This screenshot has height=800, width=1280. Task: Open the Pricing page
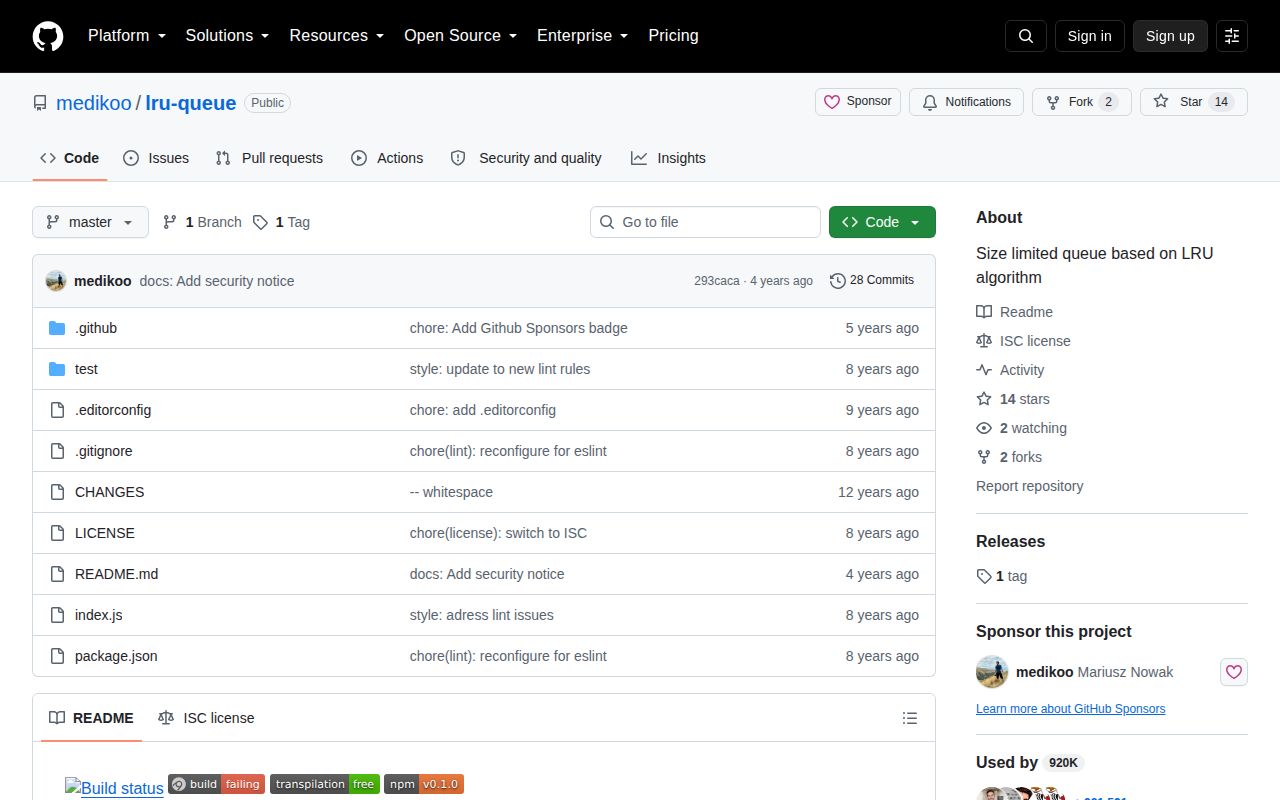point(673,36)
